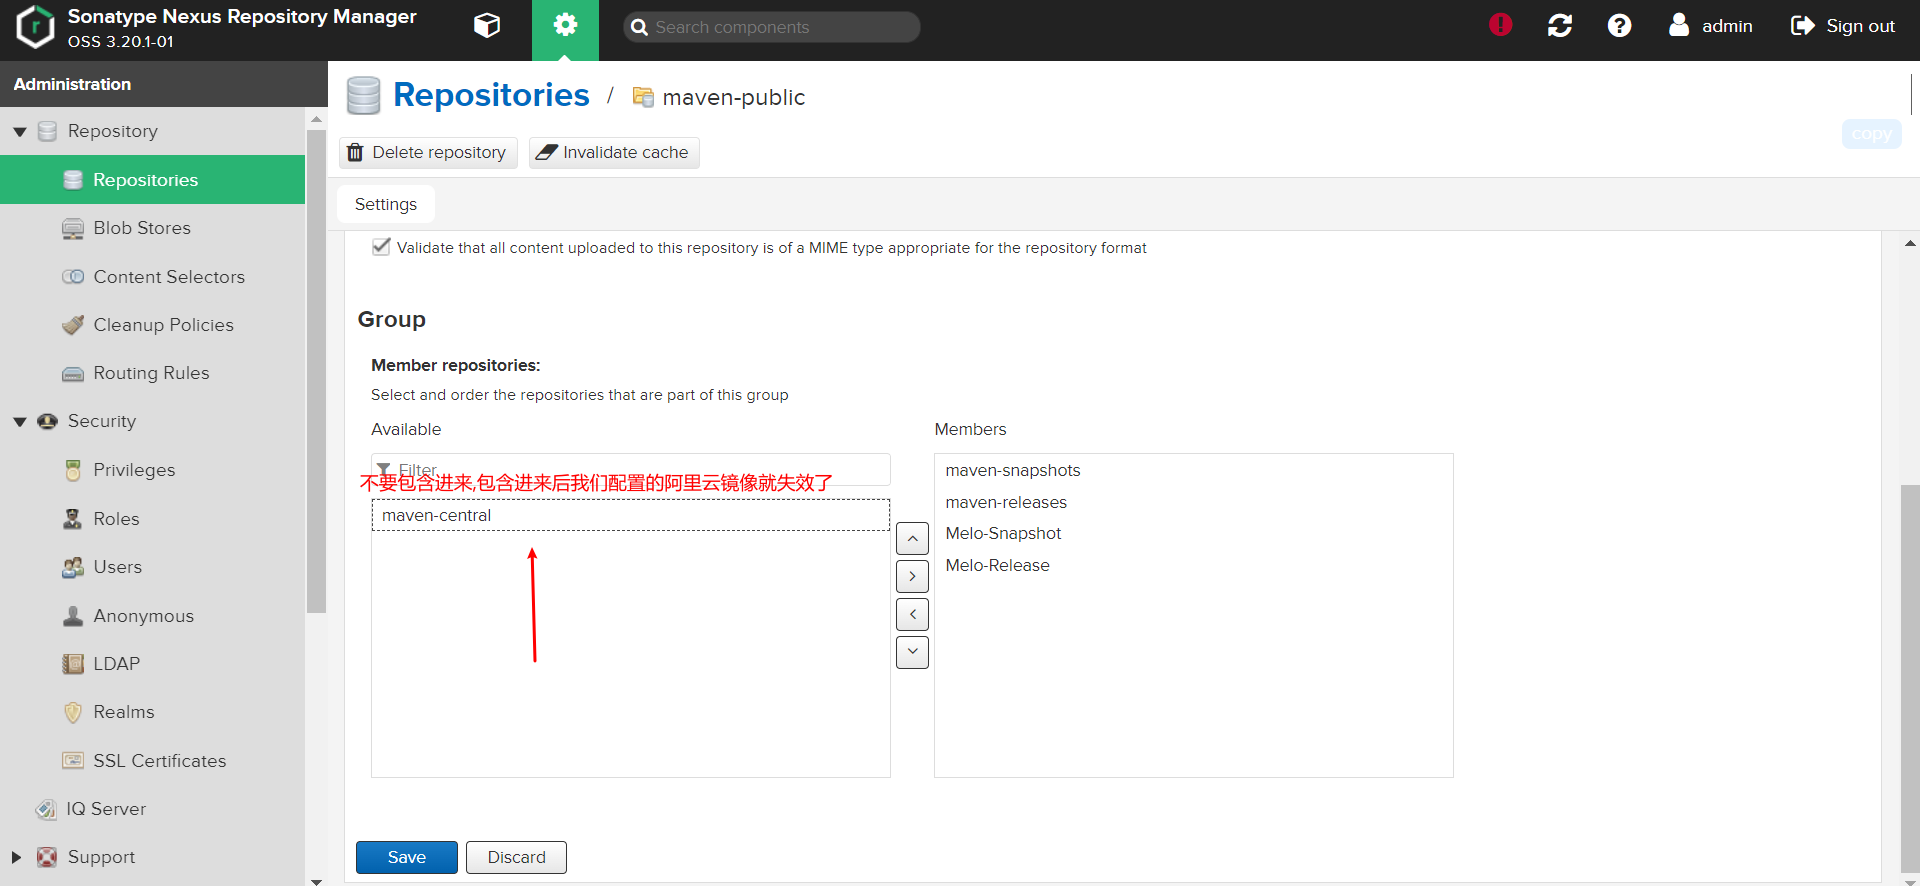Click the Anonymous icon
Screen dimensions: 1920x886
pyautogui.click(x=73, y=616)
